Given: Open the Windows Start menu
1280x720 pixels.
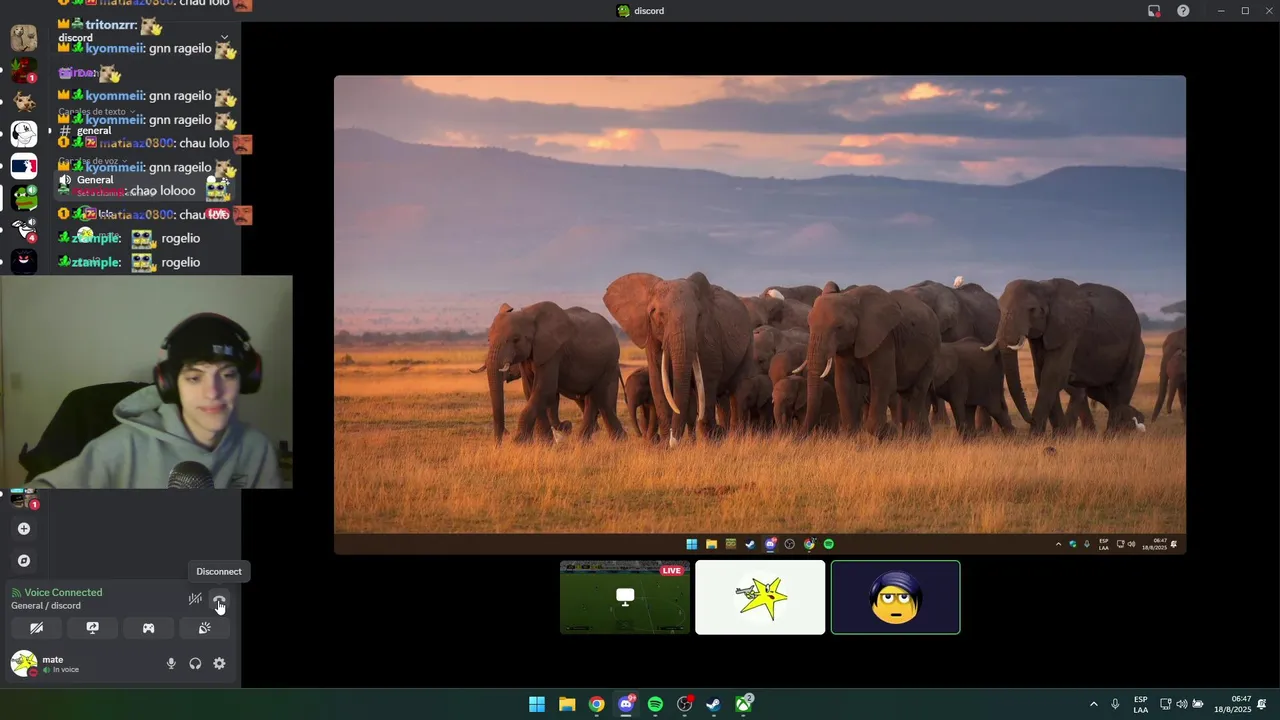Looking at the screenshot, I should (x=537, y=704).
